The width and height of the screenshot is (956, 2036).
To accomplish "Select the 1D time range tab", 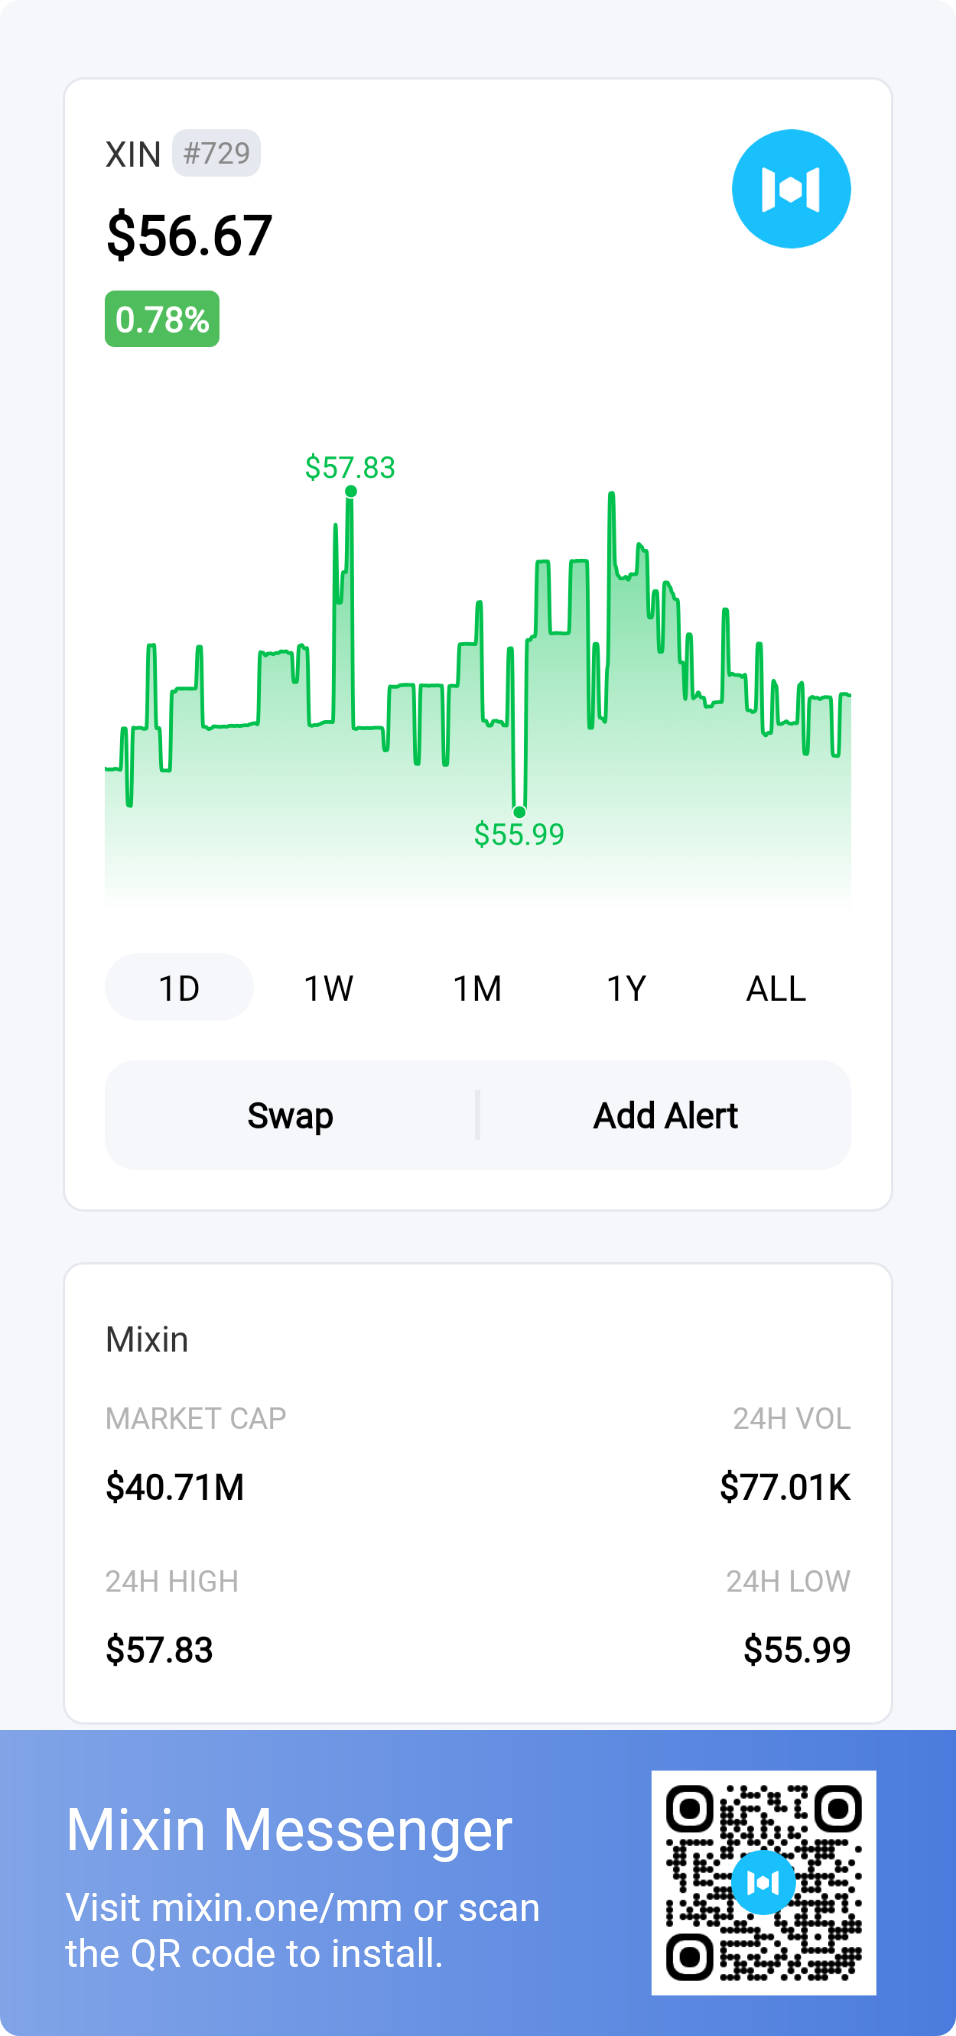I will tap(179, 988).
